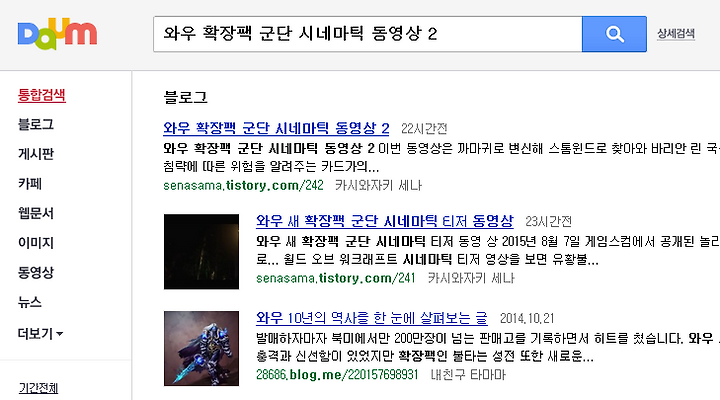Open the 시네마틱 티저 동영상 blog result title

point(384,221)
